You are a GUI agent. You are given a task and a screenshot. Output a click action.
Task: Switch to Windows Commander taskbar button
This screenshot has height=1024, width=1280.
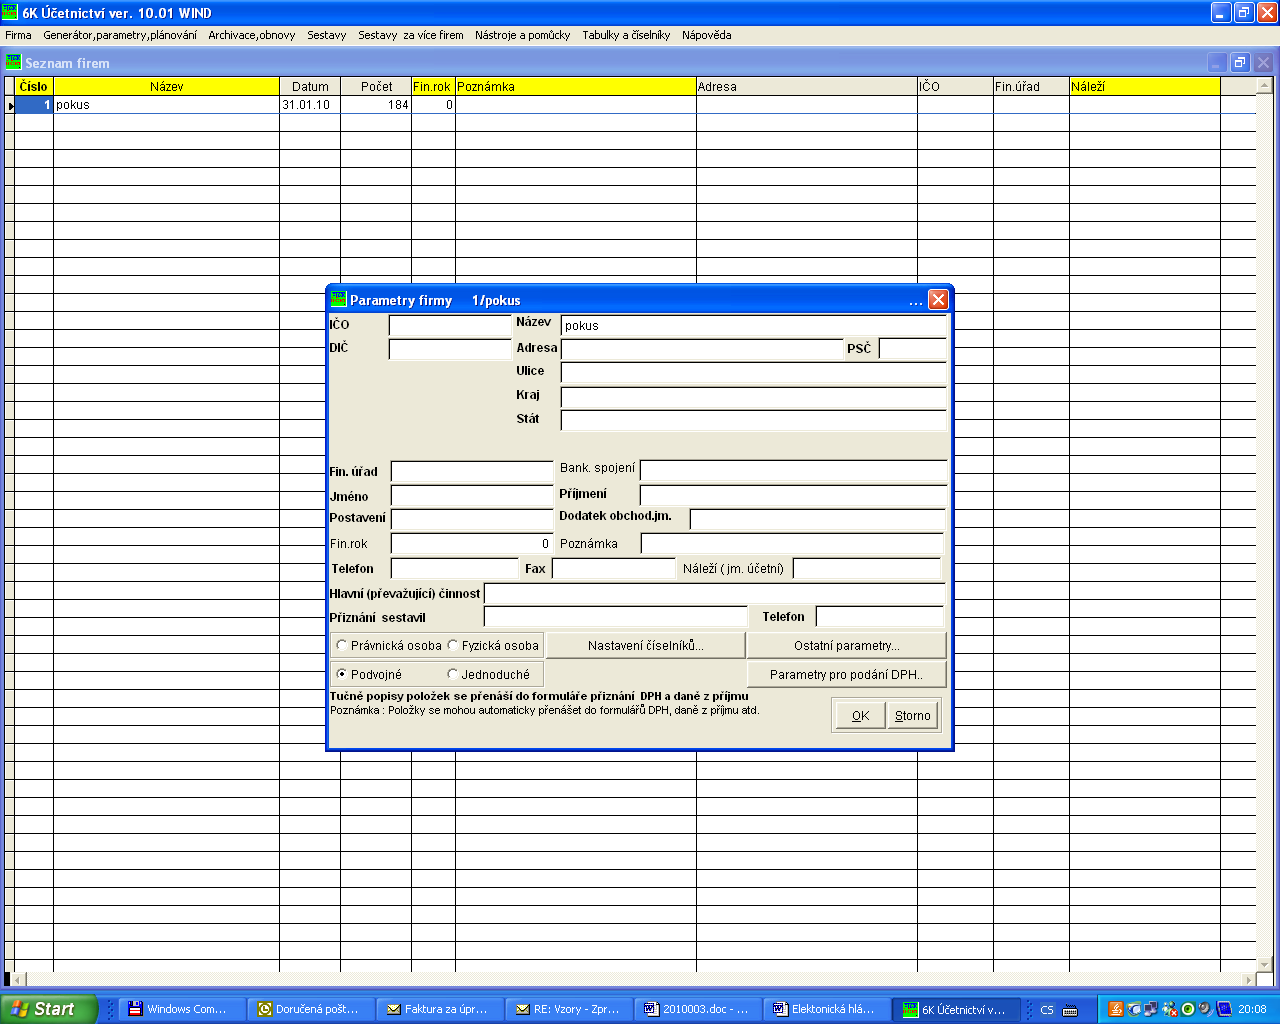coord(180,1009)
